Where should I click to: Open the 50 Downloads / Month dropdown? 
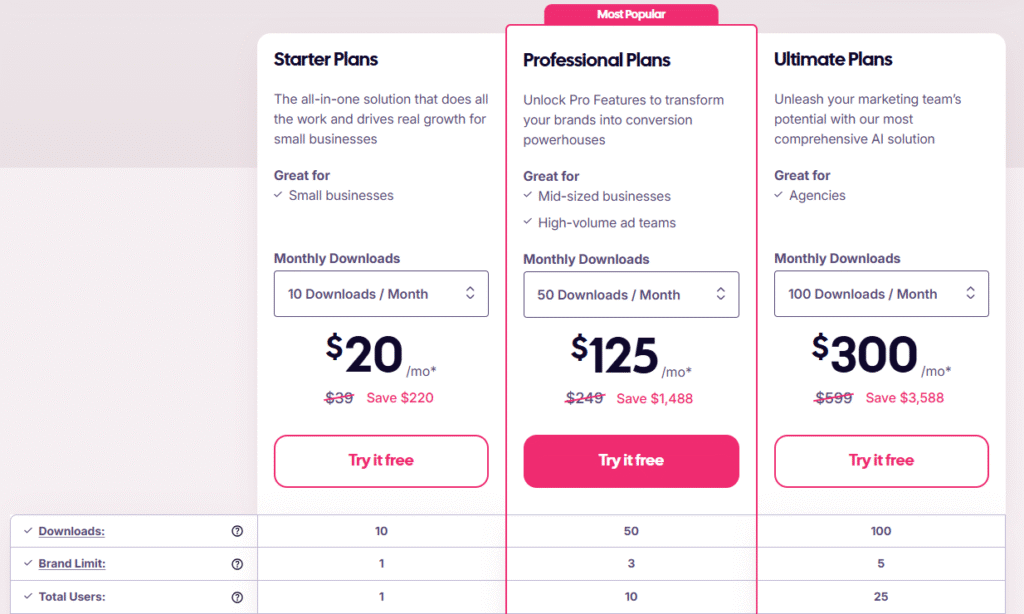click(631, 294)
